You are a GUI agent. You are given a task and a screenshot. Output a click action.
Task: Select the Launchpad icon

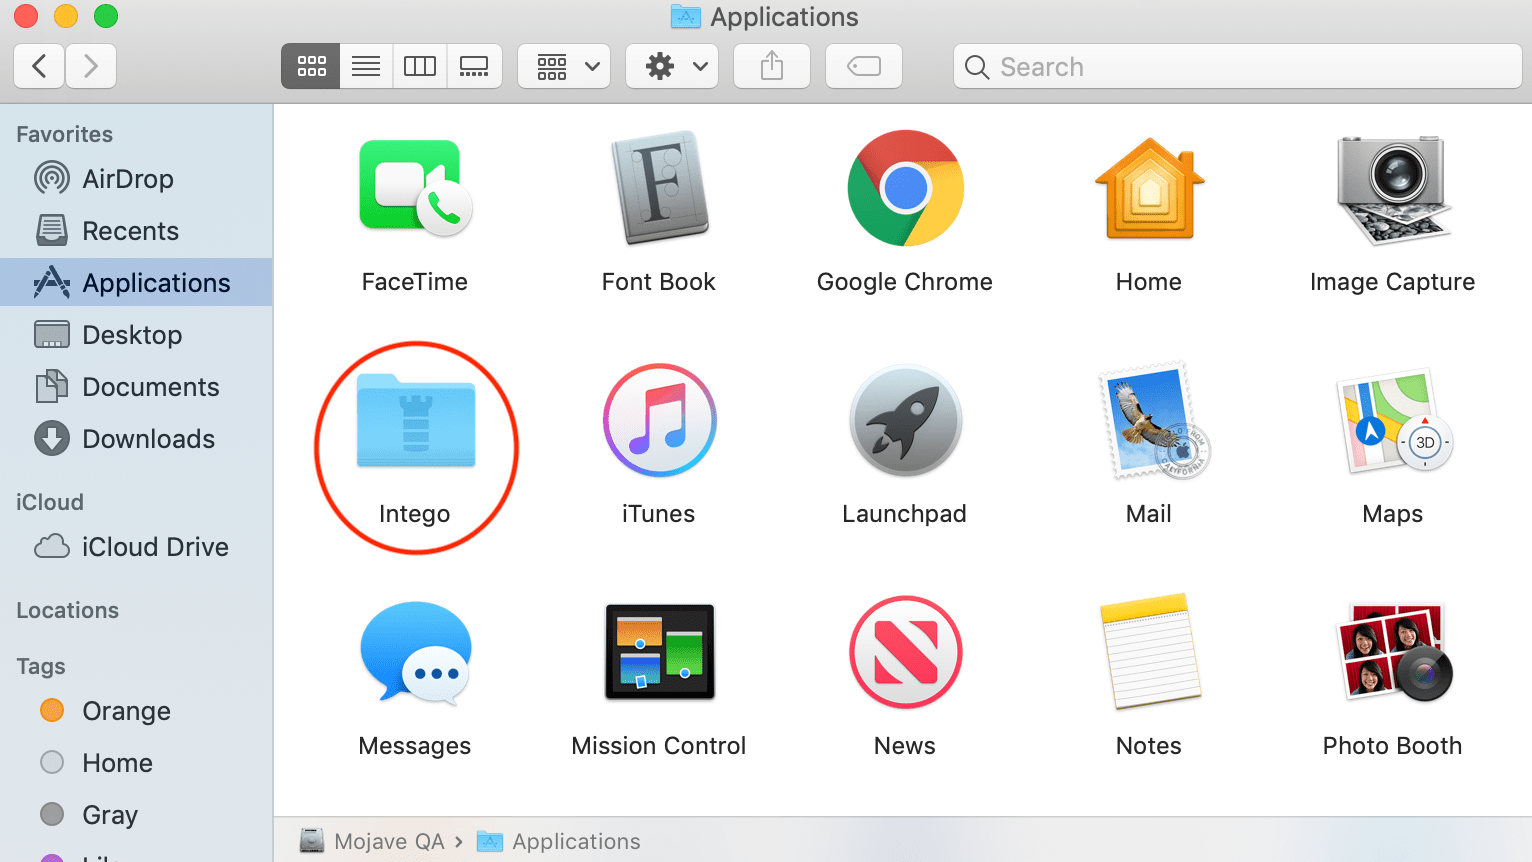coord(904,420)
